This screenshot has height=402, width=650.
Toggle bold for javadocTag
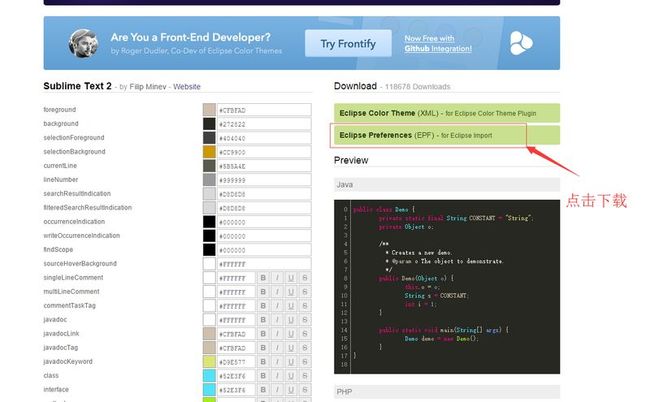tap(263, 348)
